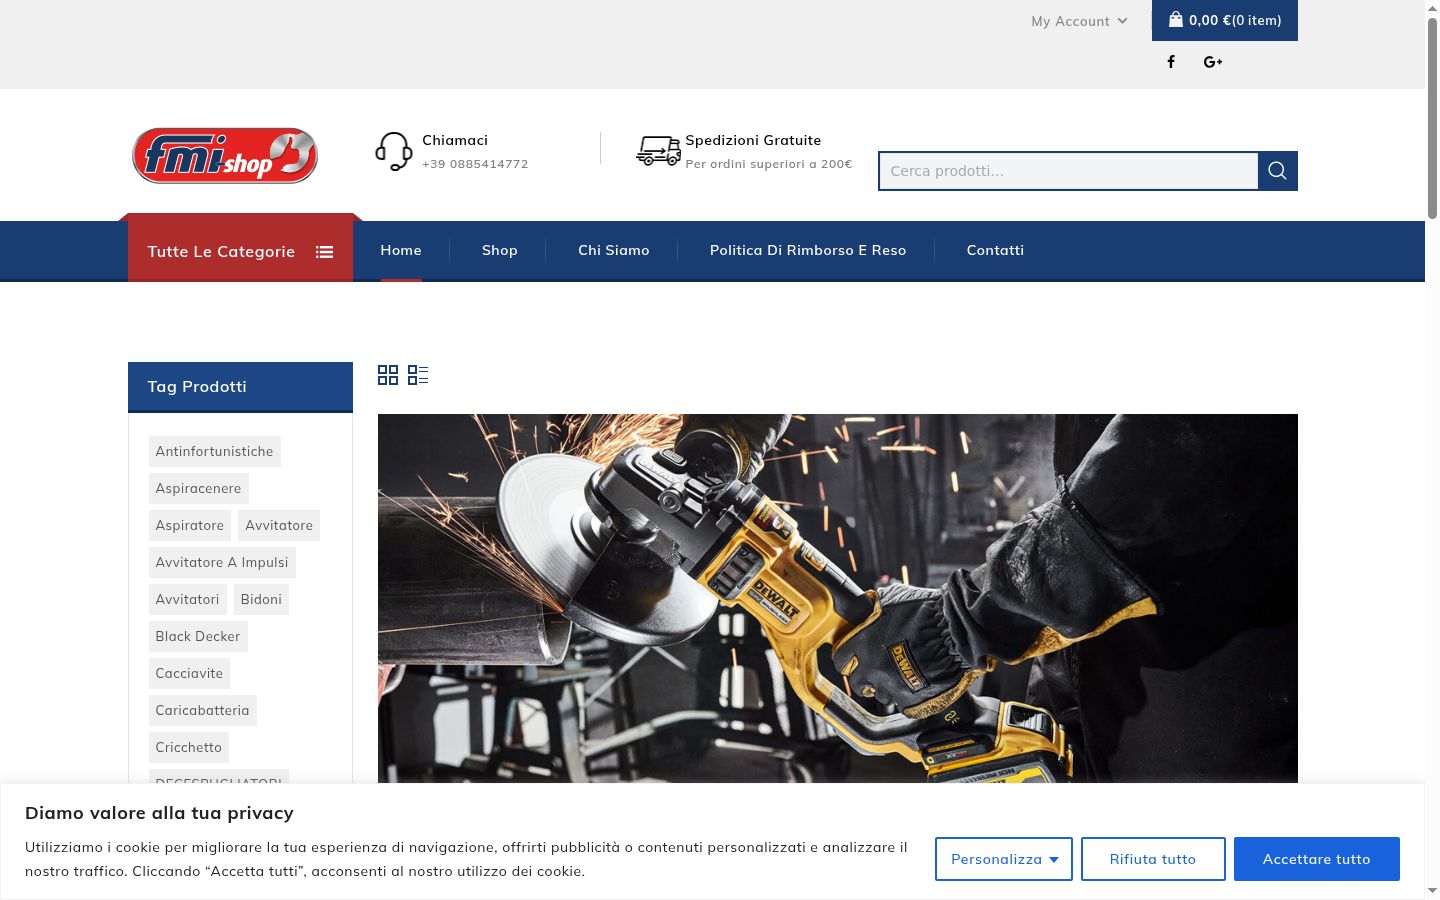Open Politica Di Rimborso E Reso
The image size is (1440, 900).
tap(808, 250)
